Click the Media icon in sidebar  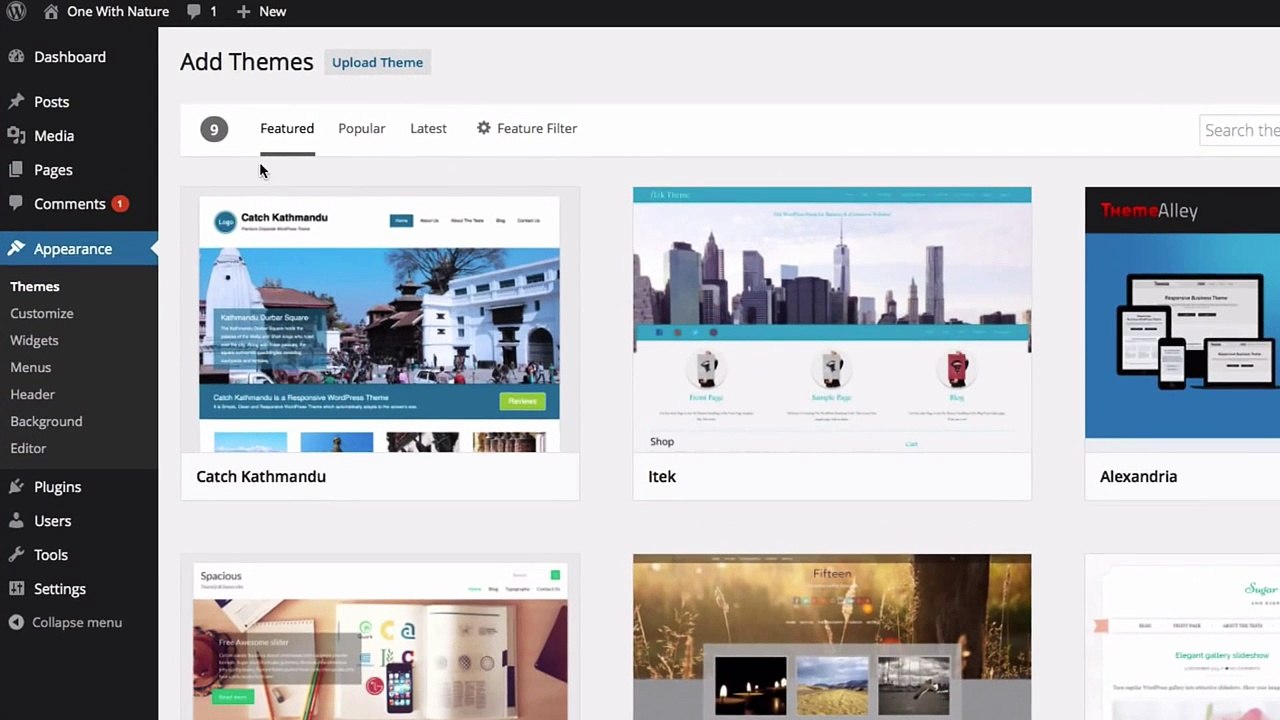16,136
